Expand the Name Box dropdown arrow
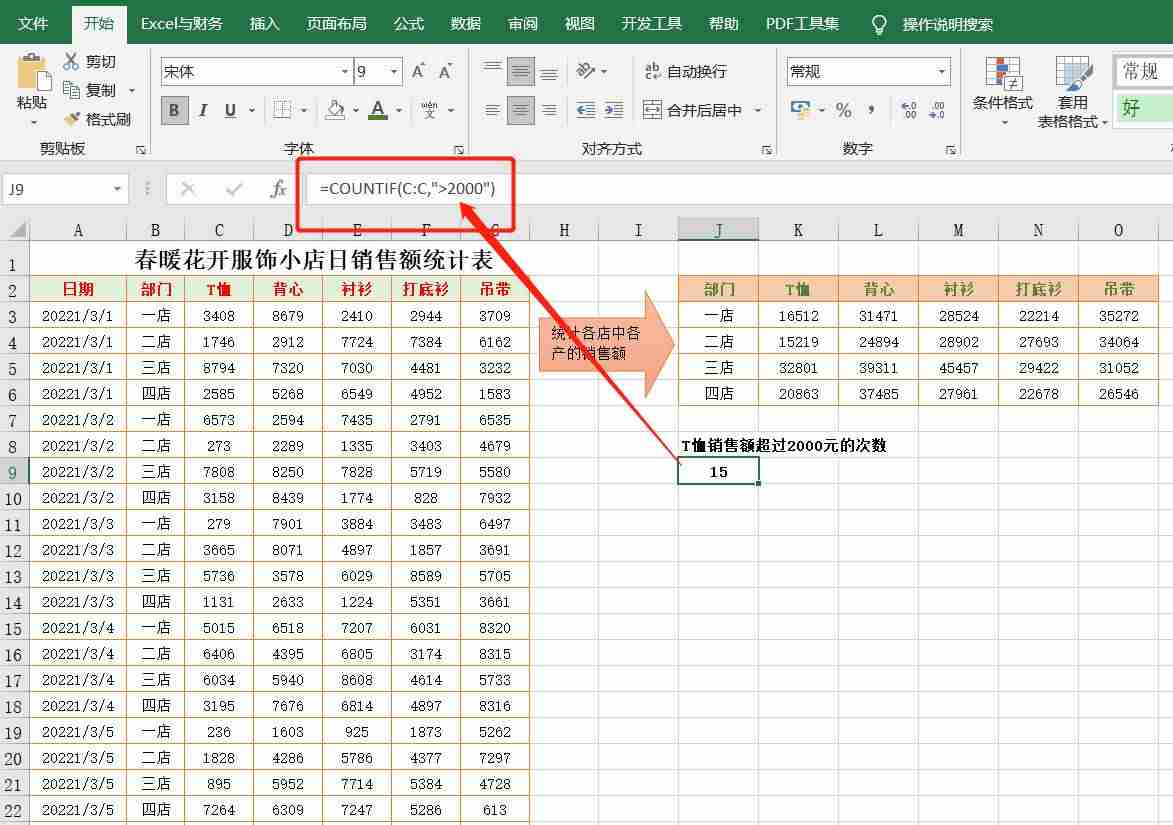This screenshot has height=825, width=1173. [117, 189]
